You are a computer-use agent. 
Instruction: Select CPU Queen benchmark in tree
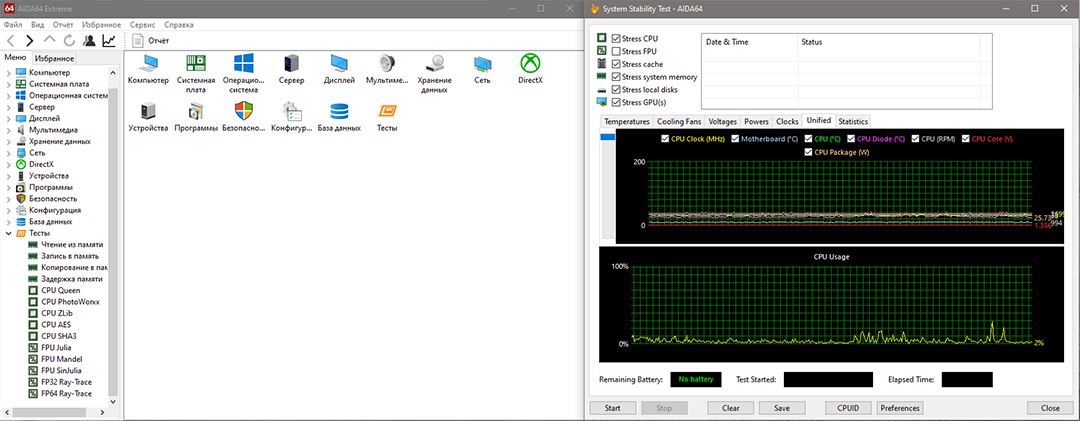coord(62,291)
